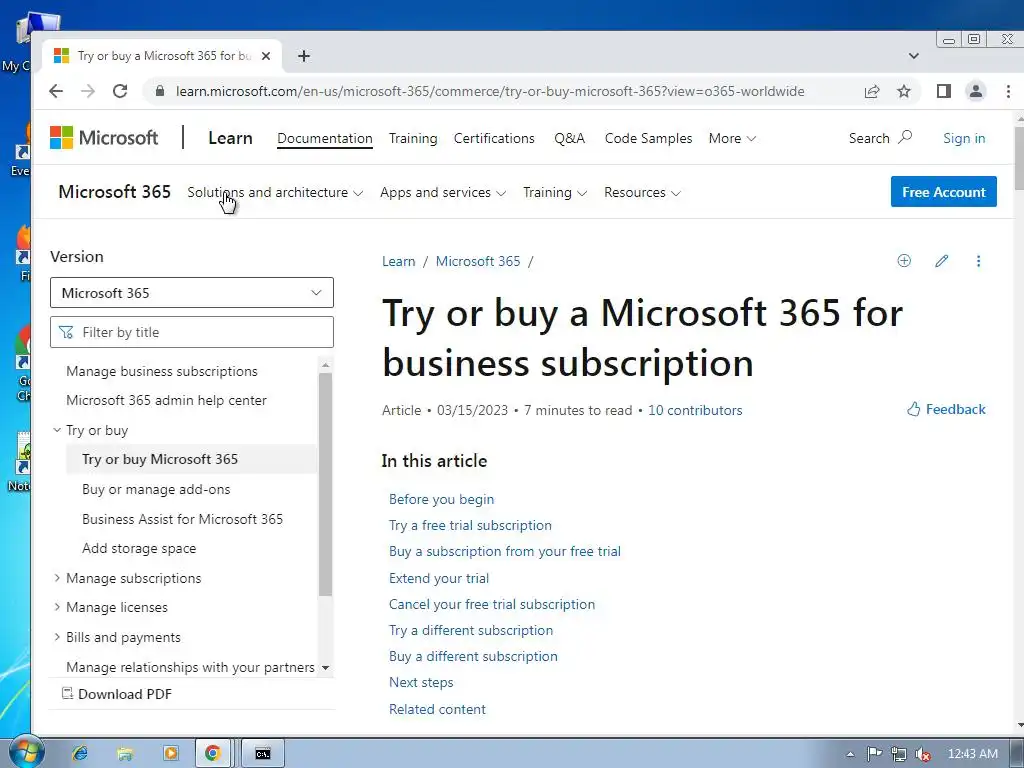
Task: Select the Certifications menu item
Action: [x=494, y=138]
